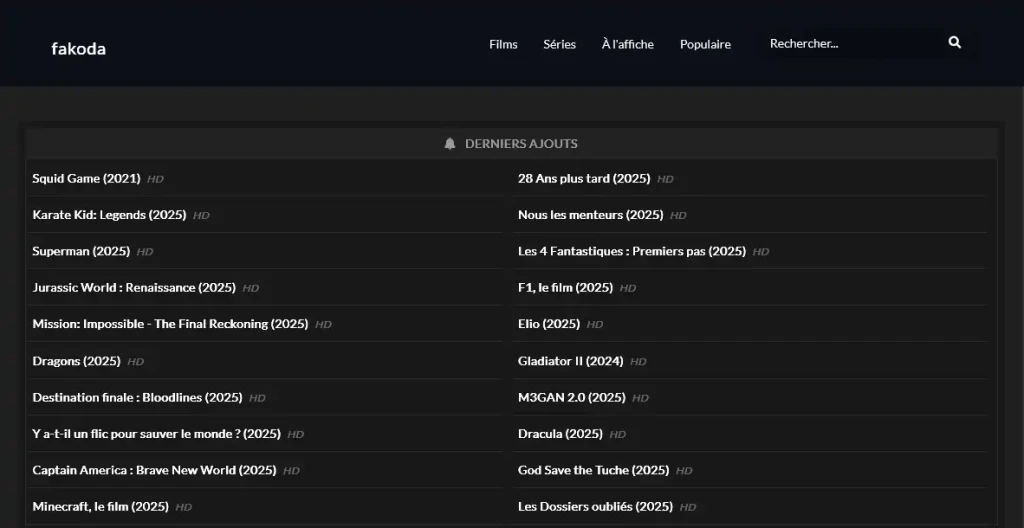Open Les Dossiers oubliés (2025)
1024x528 pixels.
pyautogui.click(x=595, y=507)
